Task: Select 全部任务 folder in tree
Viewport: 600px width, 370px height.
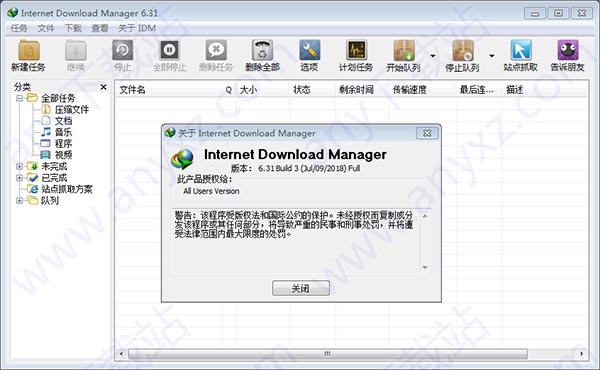Action: (51, 98)
